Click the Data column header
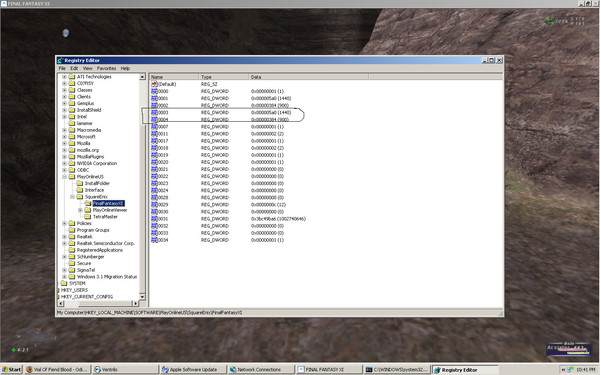 click(308, 77)
